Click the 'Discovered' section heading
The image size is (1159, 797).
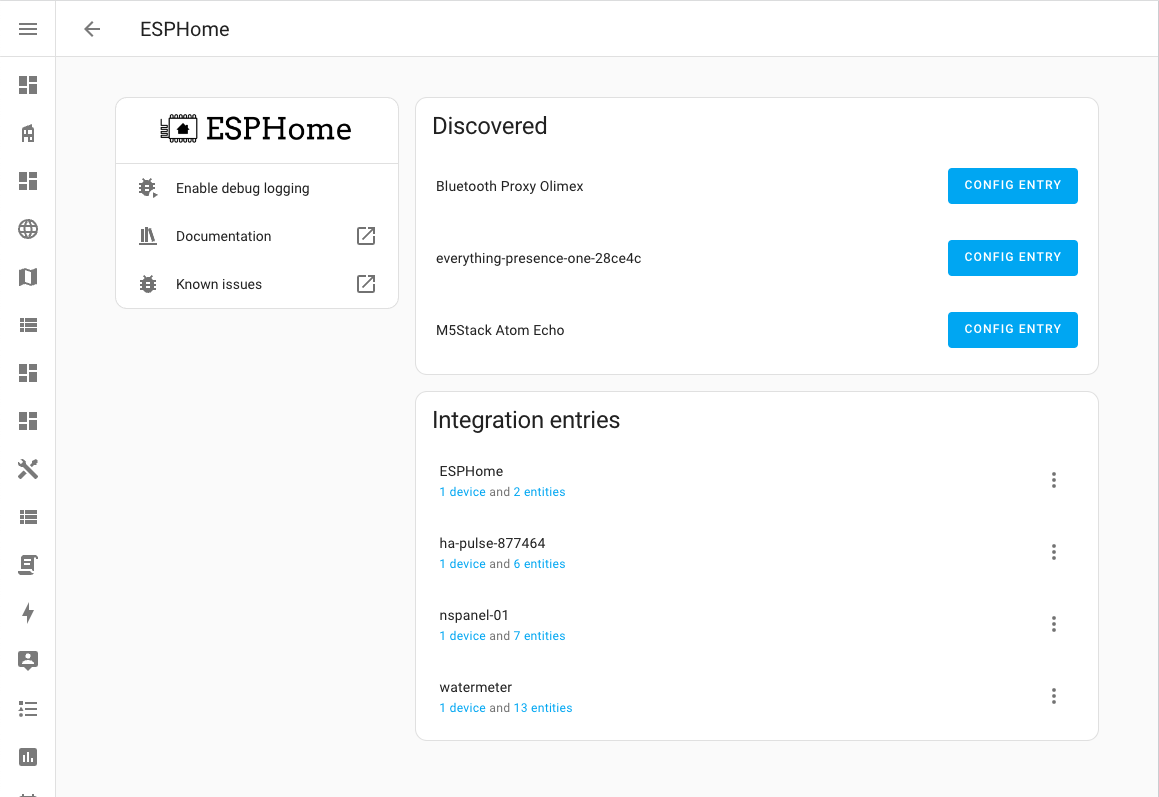[x=489, y=126]
